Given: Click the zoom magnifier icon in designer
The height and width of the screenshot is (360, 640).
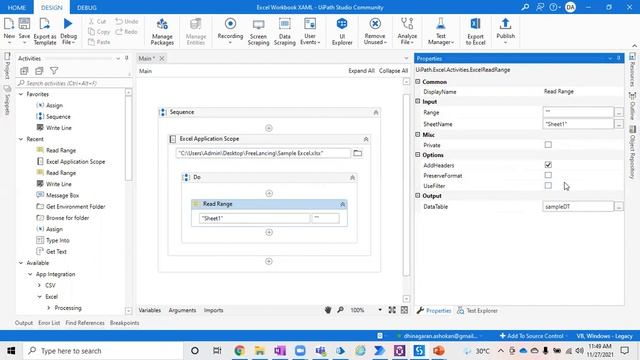Looking at the screenshot, I should tap(340, 310).
